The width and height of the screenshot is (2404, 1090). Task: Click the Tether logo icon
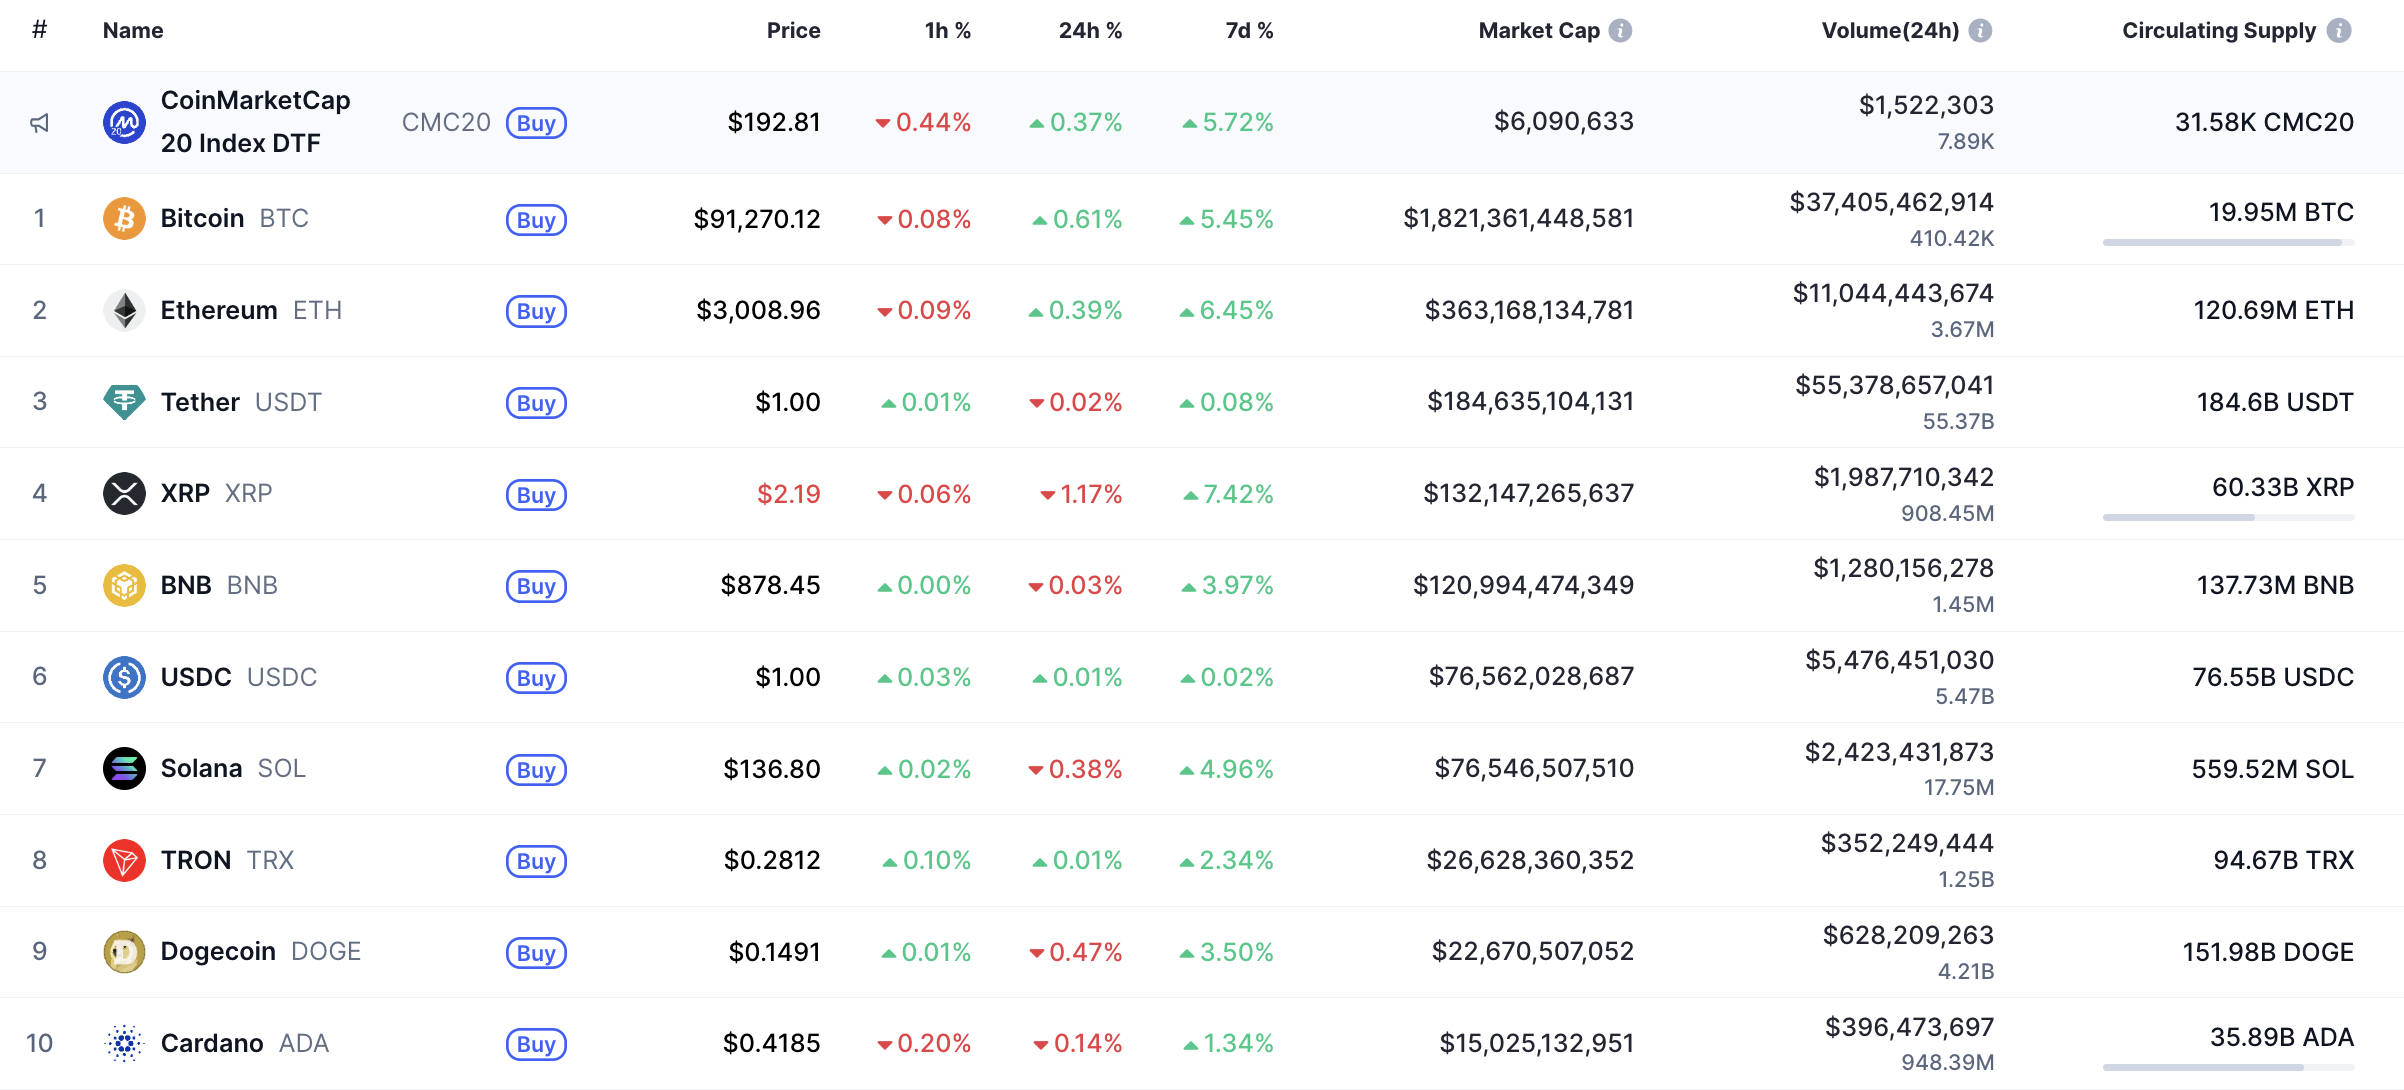click(124, 402)
